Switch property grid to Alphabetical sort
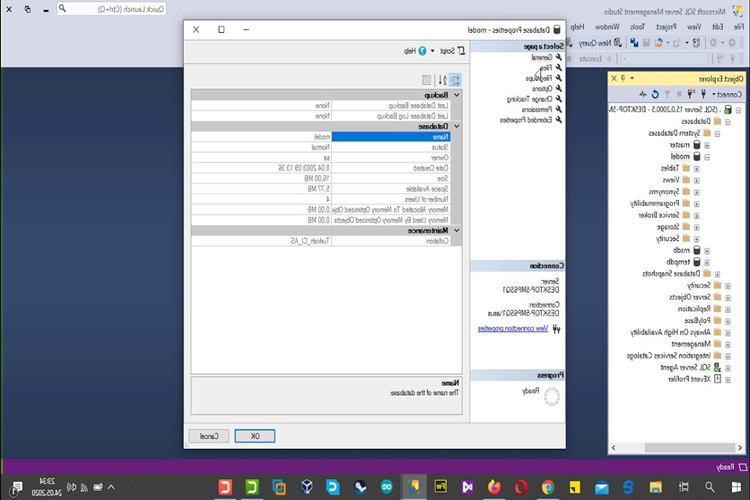This screenshot has height=500, width=750. [x=442, y=80]
